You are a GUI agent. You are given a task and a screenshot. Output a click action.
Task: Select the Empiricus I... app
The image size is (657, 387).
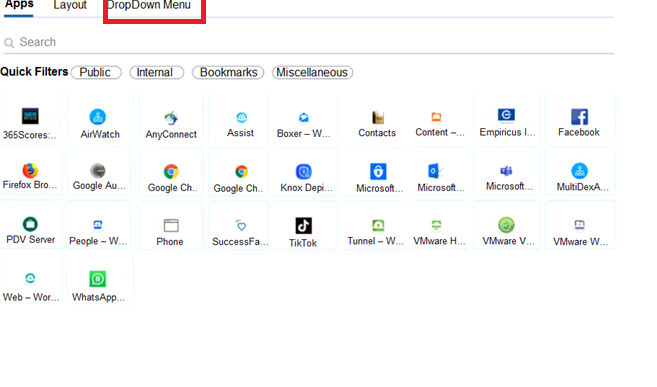[x=507, y=118]
